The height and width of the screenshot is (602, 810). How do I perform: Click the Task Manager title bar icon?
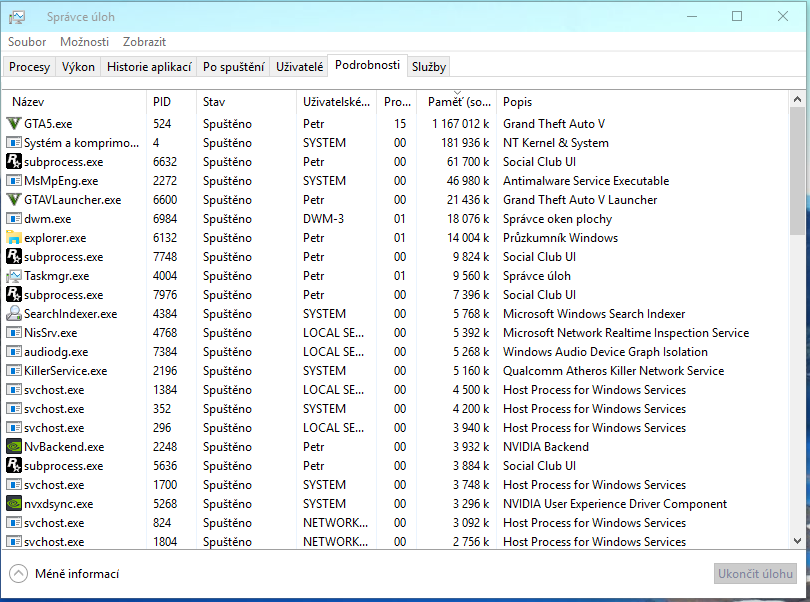tap(17, 17)
